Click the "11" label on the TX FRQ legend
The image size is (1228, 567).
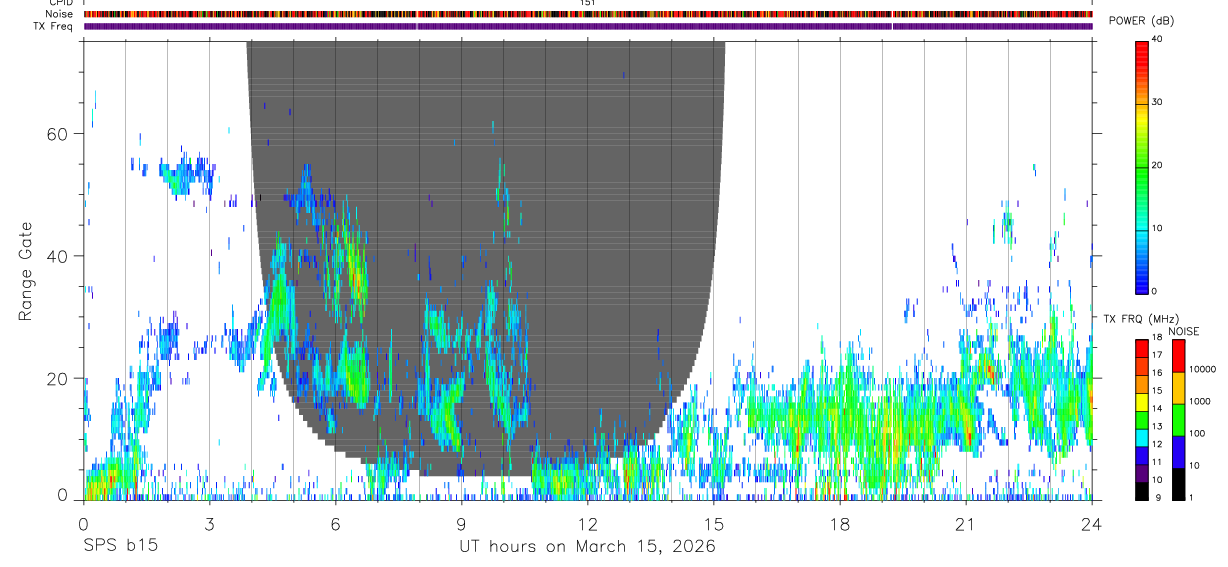click(1157, 462)
